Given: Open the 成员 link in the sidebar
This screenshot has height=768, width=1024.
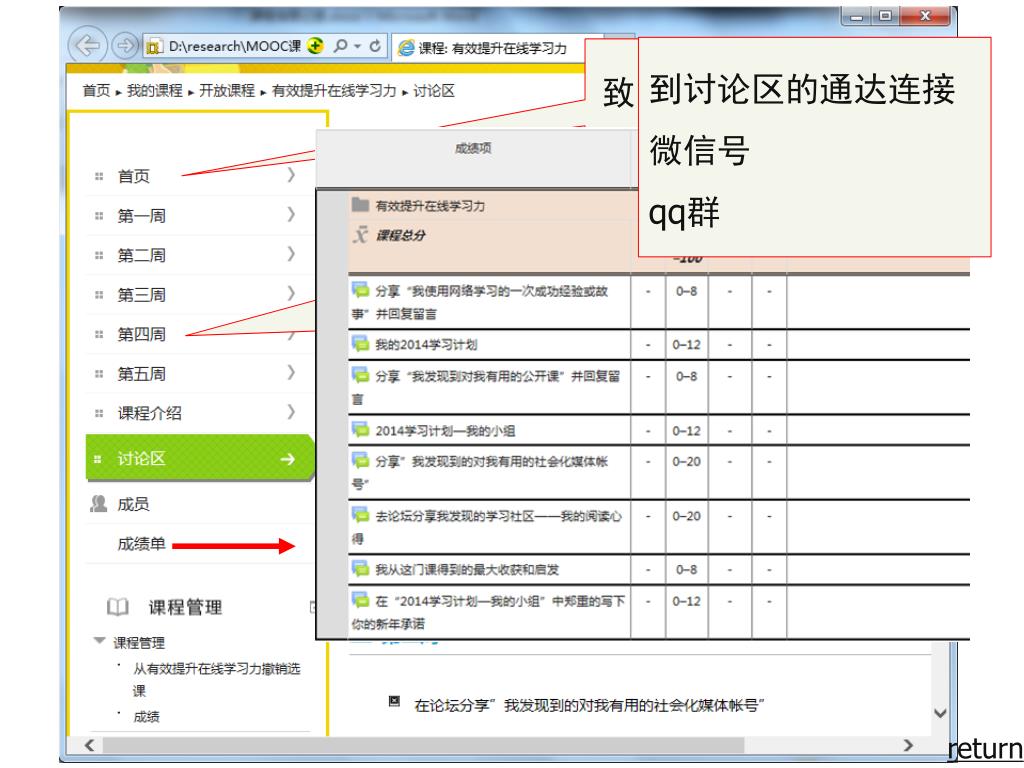Looking at the screenshot, I should (133, 504).
